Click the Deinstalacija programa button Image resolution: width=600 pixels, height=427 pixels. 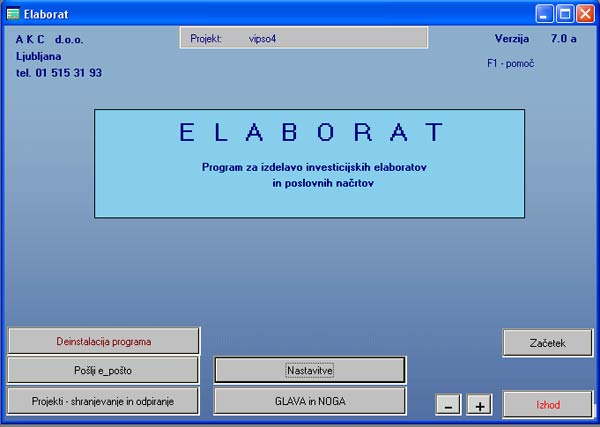tap(104, 341)
